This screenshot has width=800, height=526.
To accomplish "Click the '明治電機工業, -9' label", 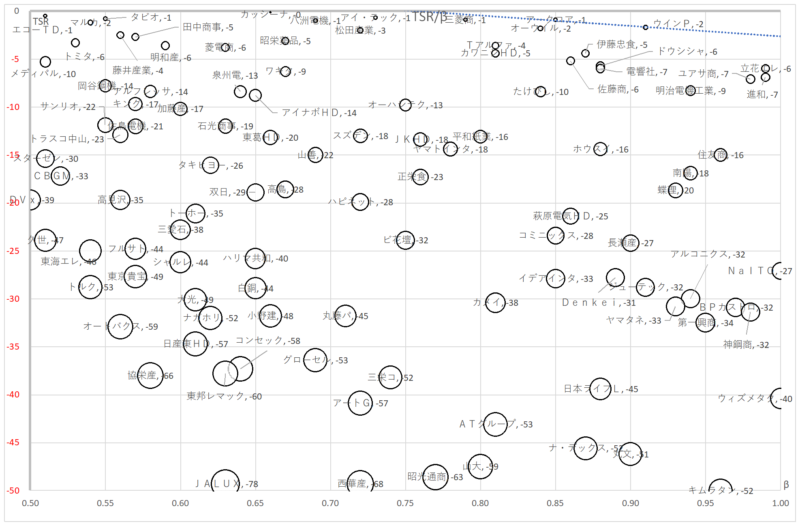I will 691,91.
